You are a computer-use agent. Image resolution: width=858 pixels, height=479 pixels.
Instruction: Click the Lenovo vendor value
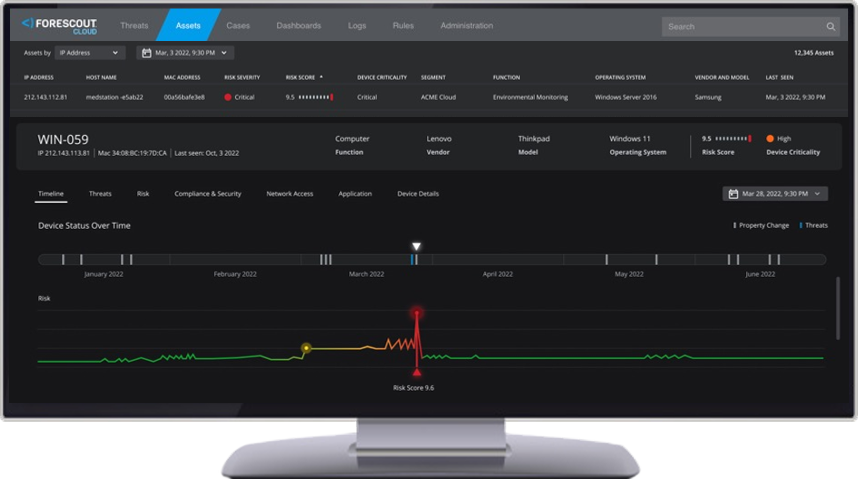point(439,138)
